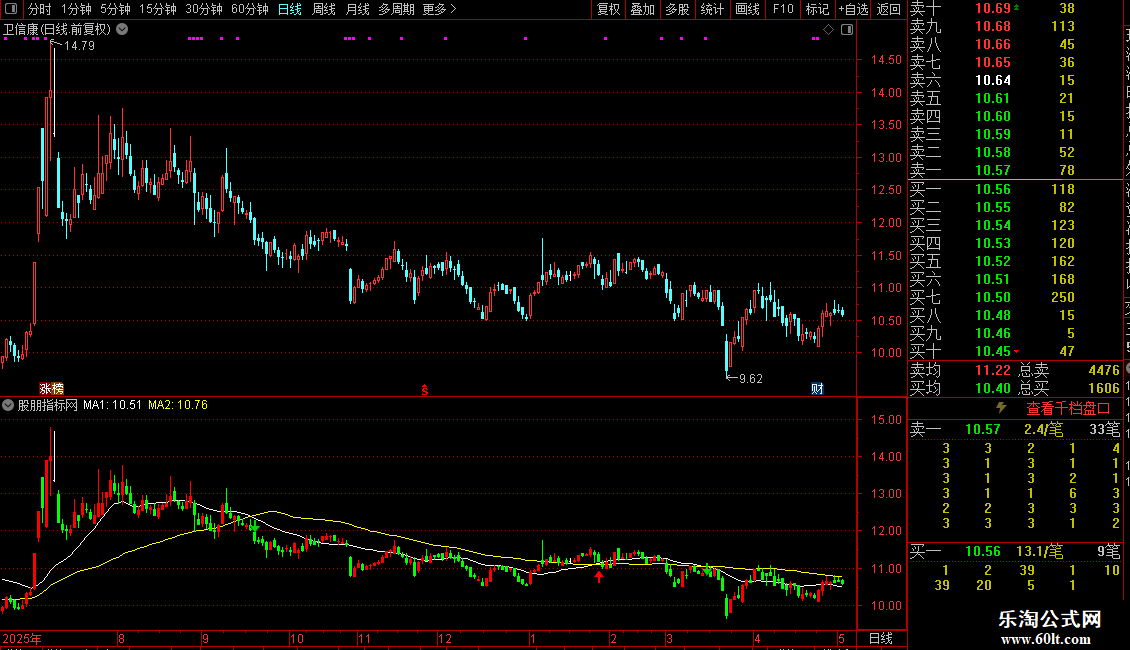
Task: Click the red buy arrow on indicator chart
Action: click(x=599, y=576)
